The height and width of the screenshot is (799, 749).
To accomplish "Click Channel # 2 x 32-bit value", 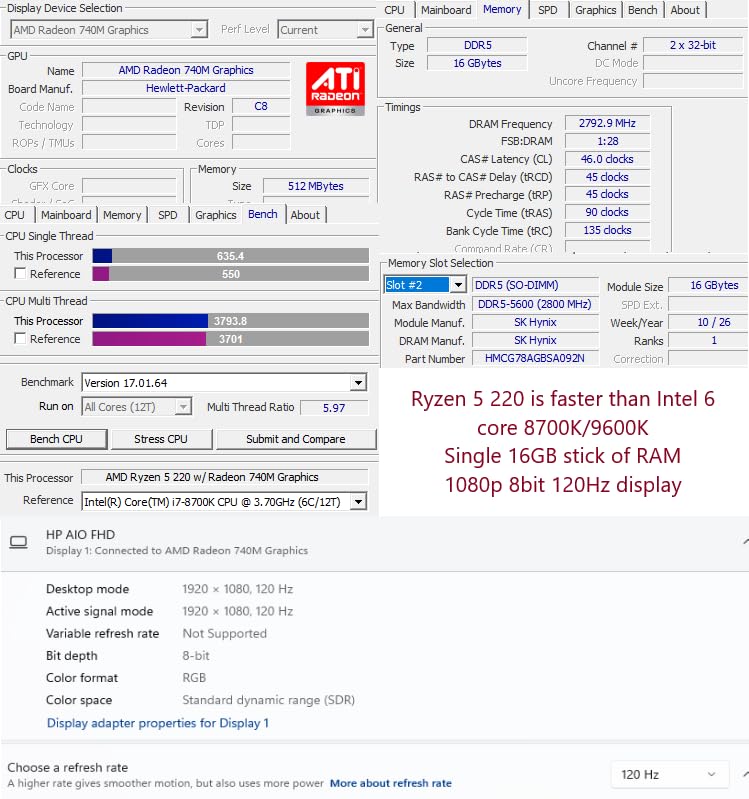I will click(x=693, y=45).
